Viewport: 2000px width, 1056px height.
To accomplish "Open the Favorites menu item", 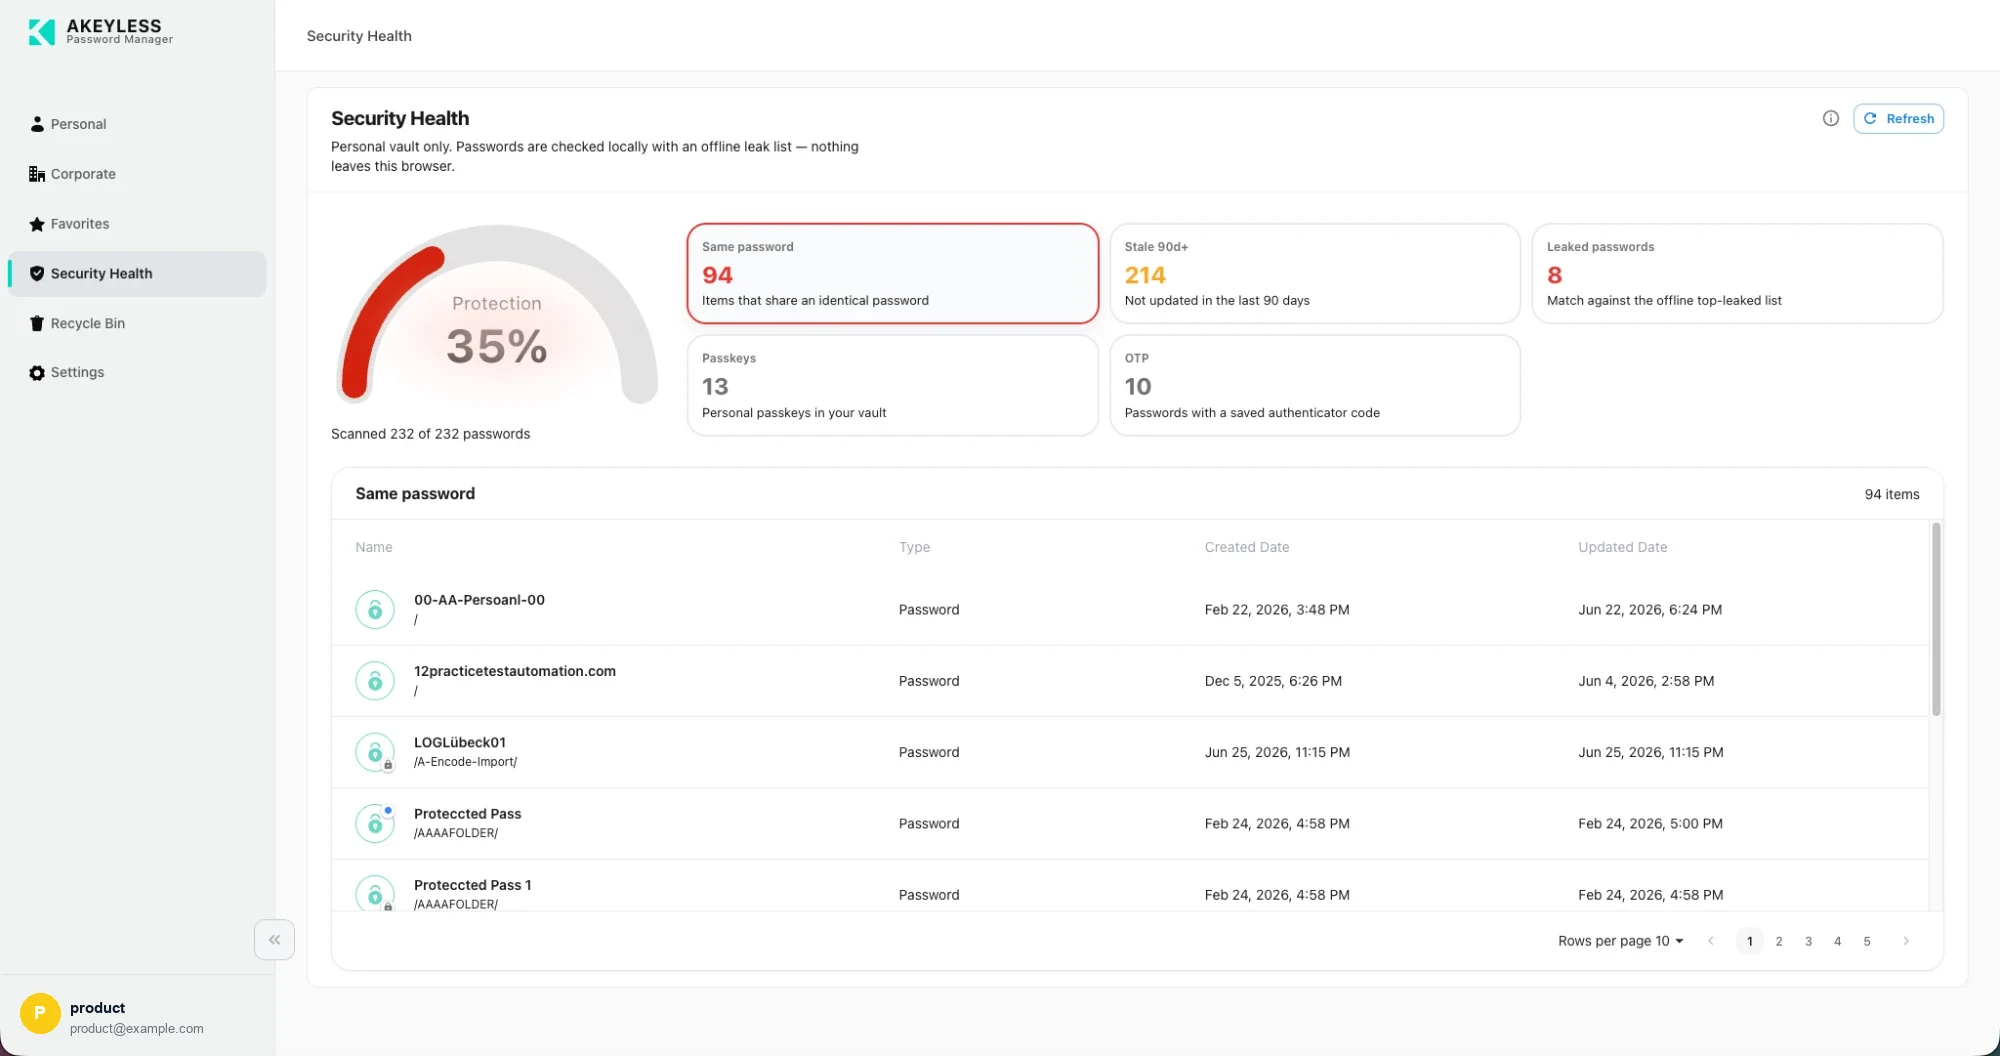I will click(x=137, y=224).
